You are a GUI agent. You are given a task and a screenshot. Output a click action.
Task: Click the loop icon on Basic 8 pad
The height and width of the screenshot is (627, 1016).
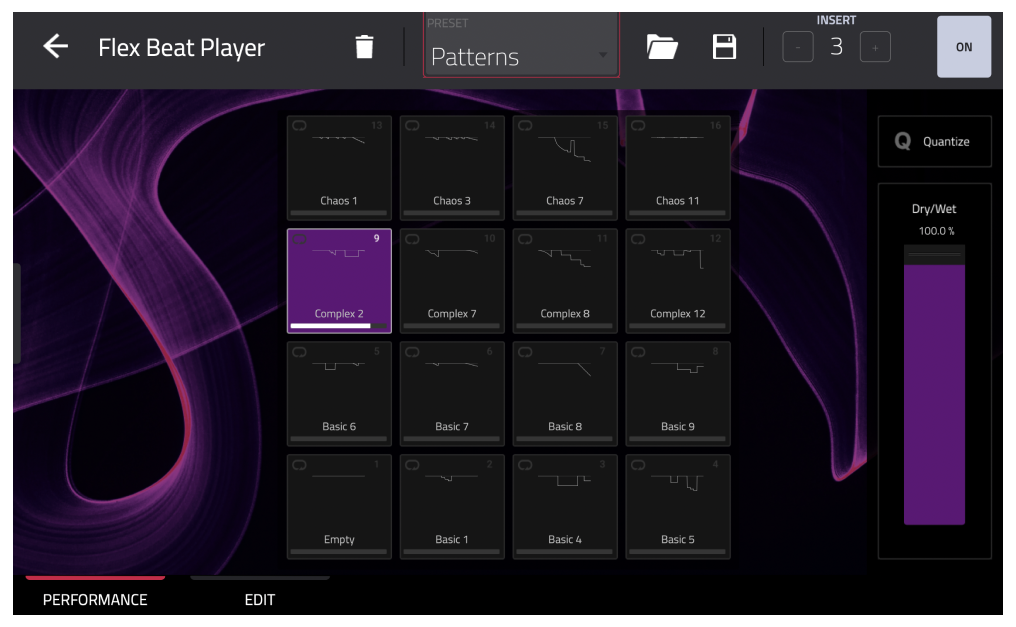pyautogui.click(x=525, y=352)
